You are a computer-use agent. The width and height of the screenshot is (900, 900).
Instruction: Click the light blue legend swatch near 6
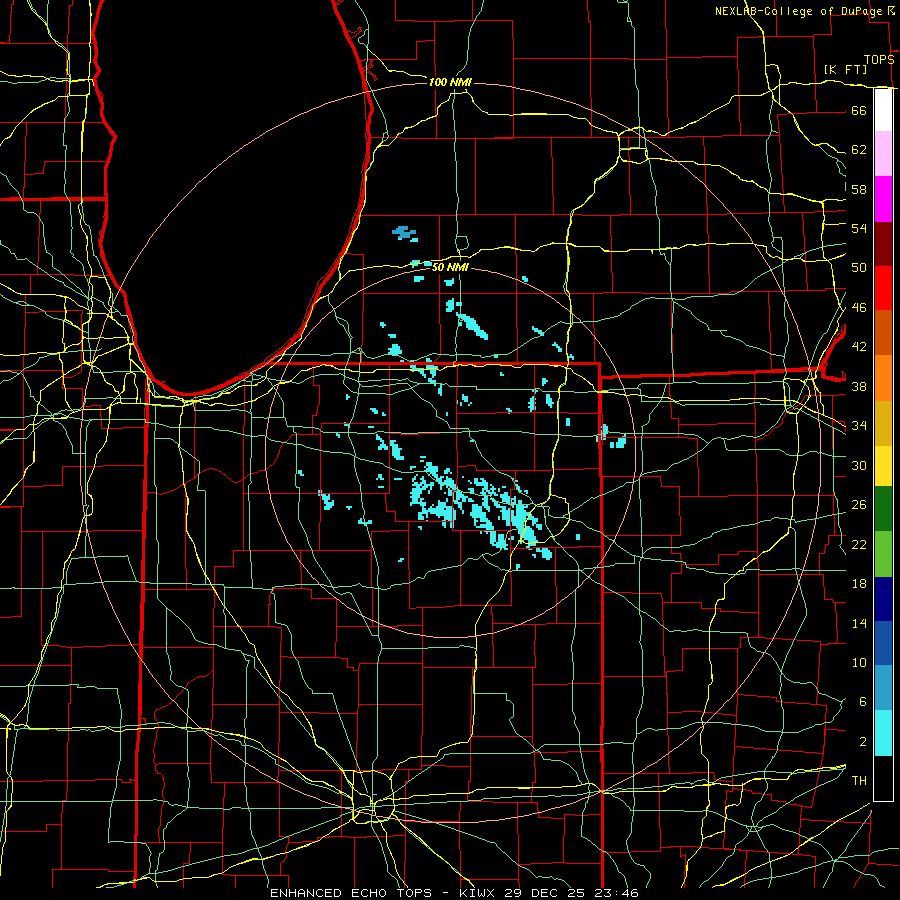click(x=883, y=688)
